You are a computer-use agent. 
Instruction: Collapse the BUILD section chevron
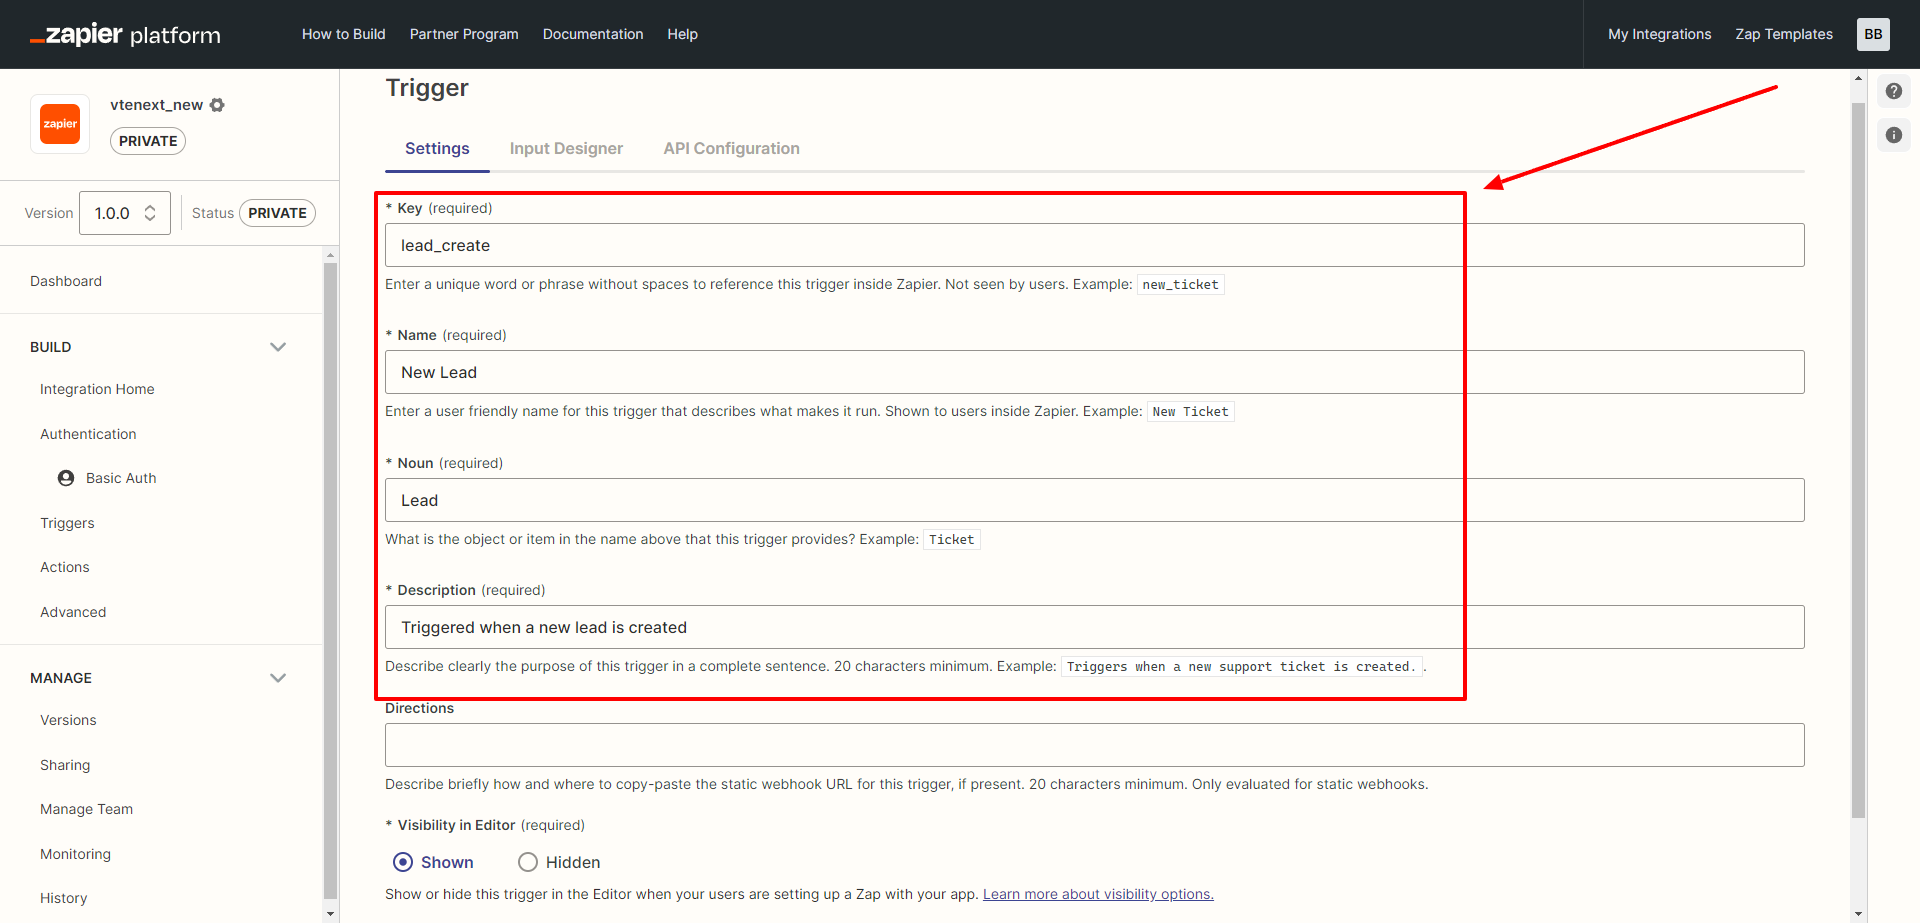pyautogui.click(x=278, y=347)
